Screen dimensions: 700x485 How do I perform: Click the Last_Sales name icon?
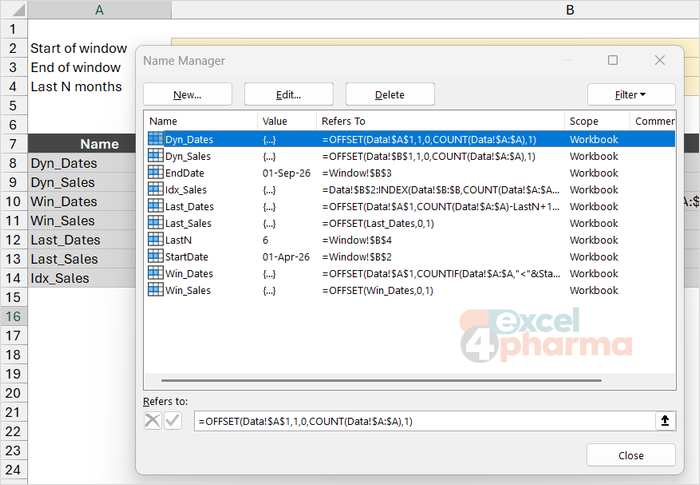(155, 223)
